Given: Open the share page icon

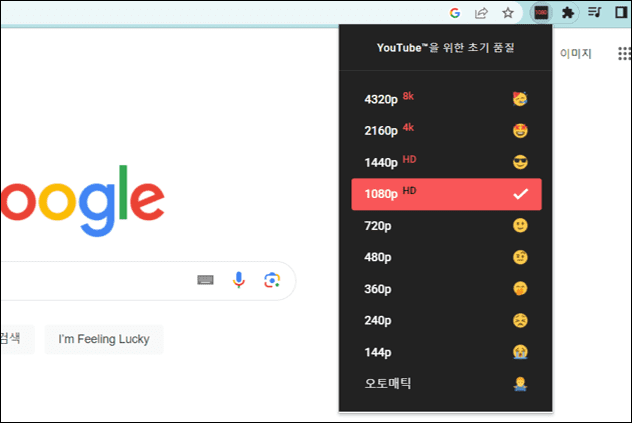Looking at the screenshot, I should (481, 13).
